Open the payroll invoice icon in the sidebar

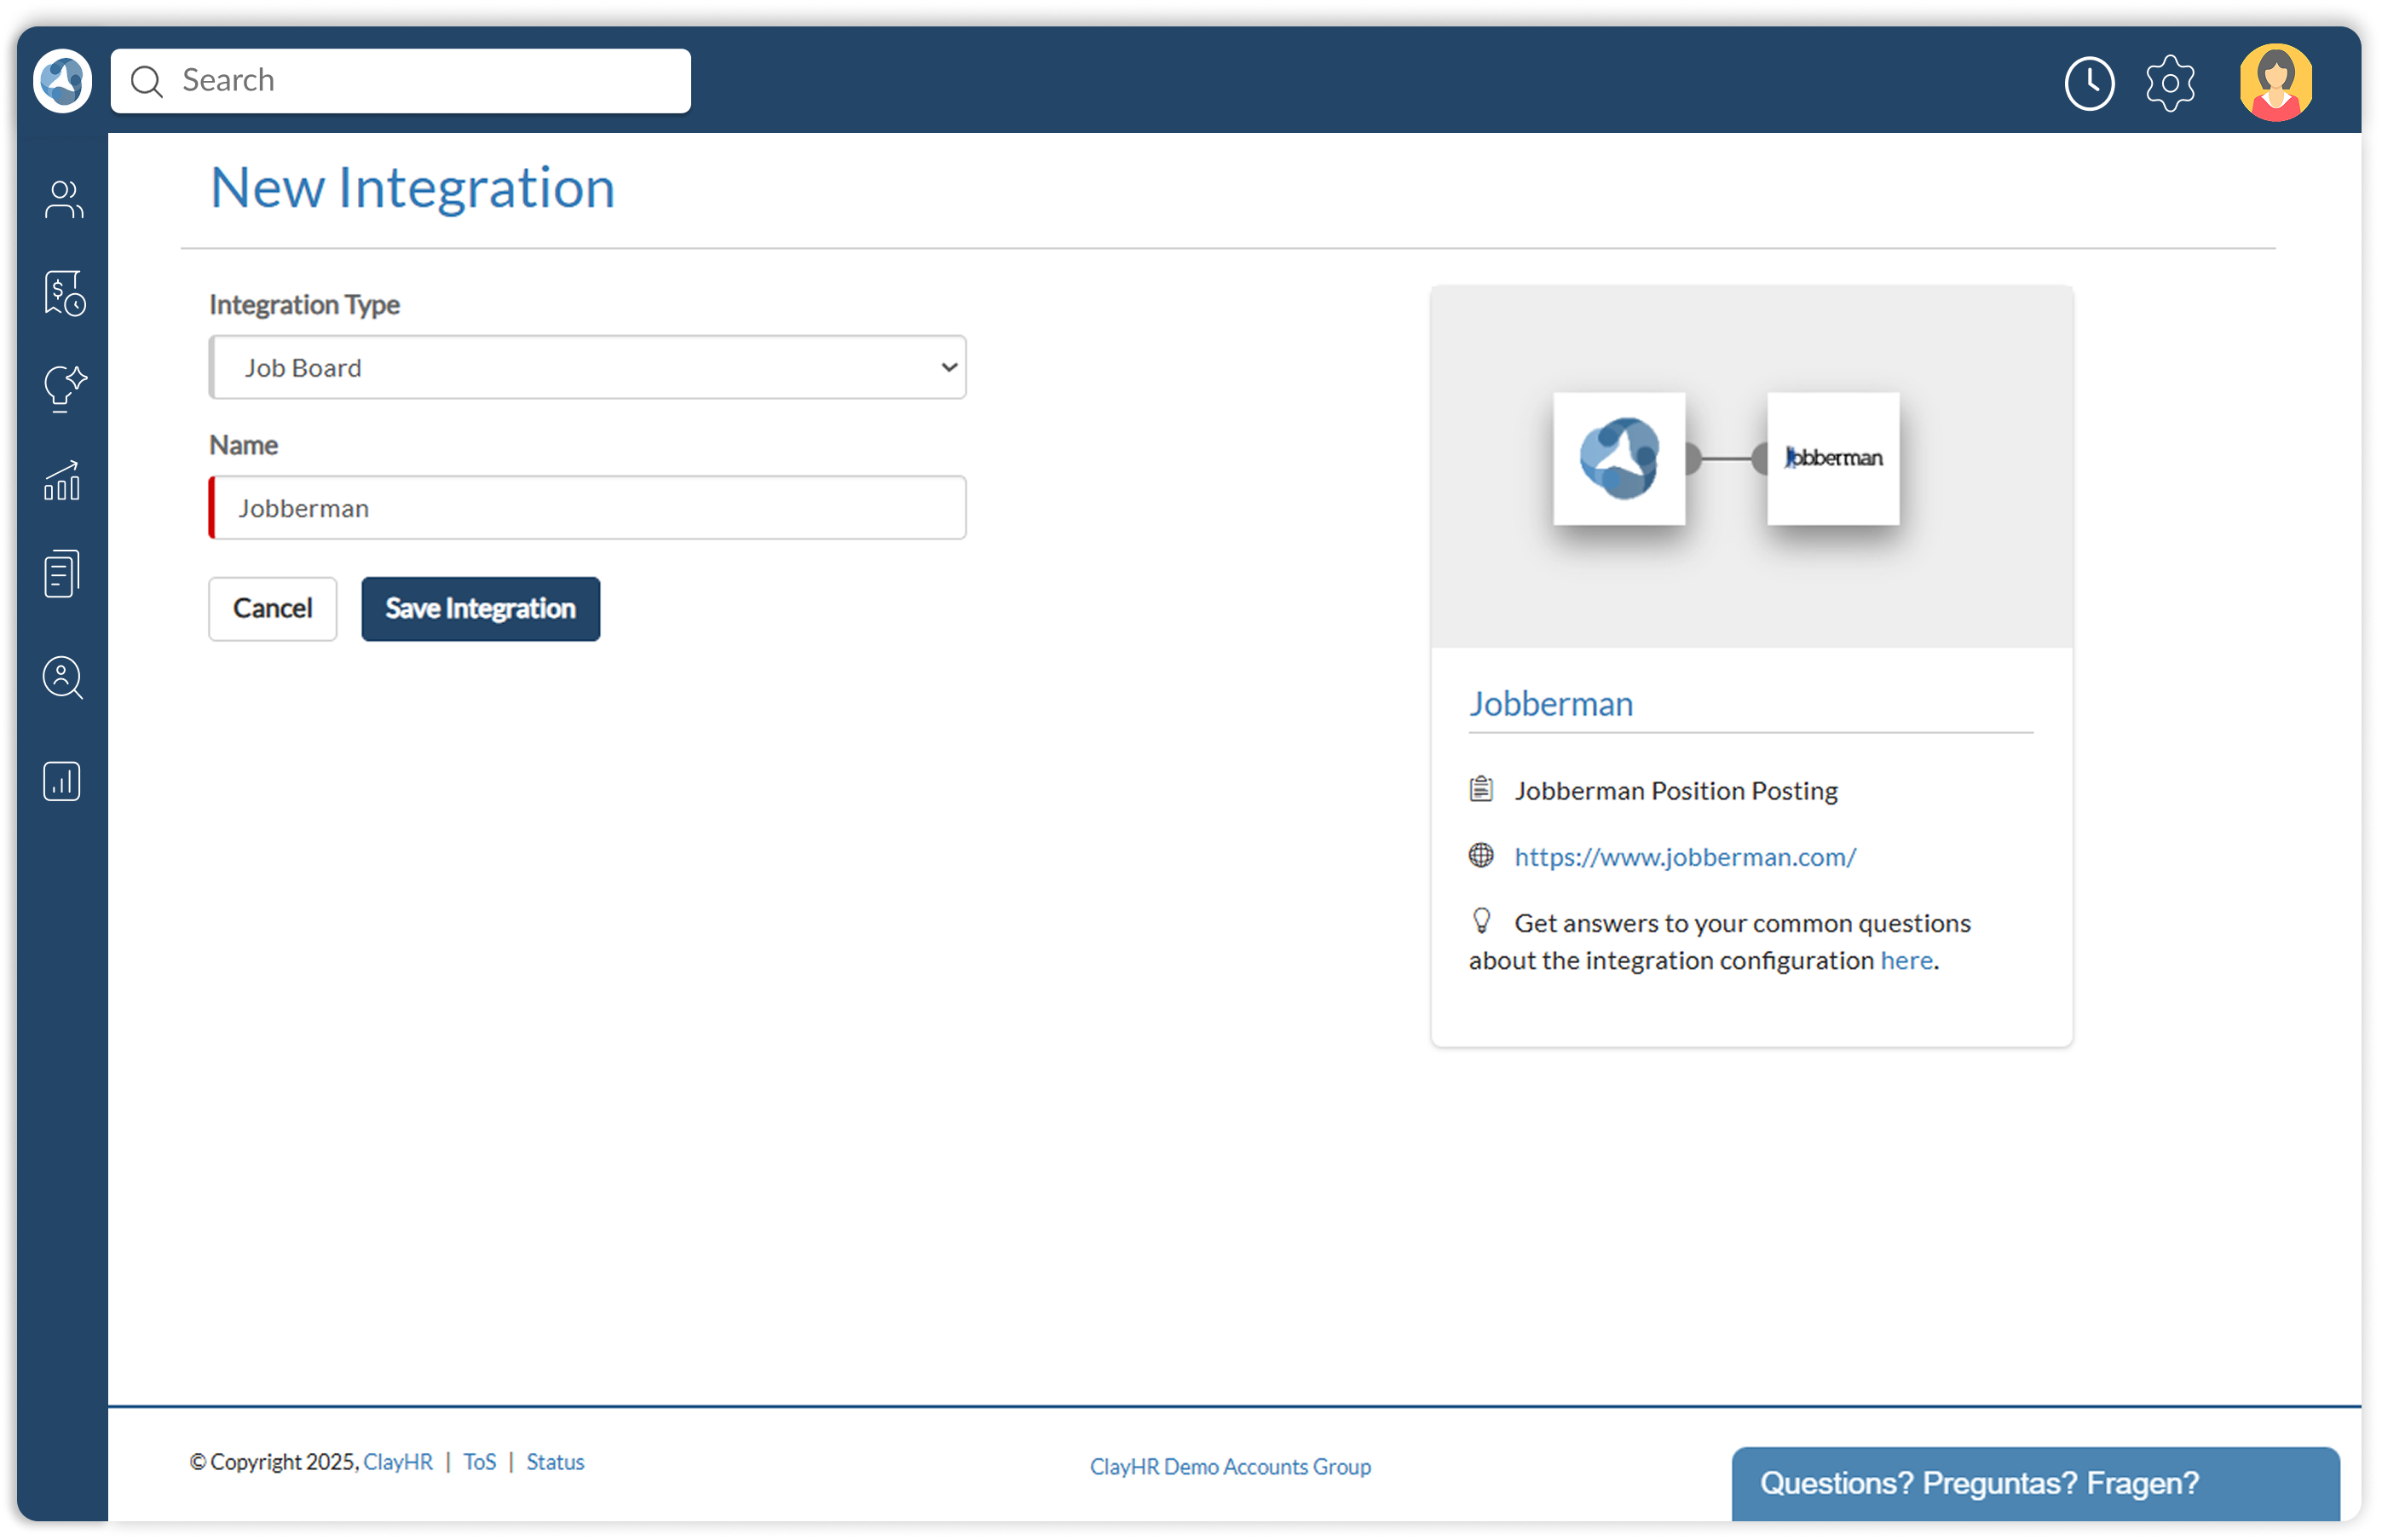[x=63, y=293]
